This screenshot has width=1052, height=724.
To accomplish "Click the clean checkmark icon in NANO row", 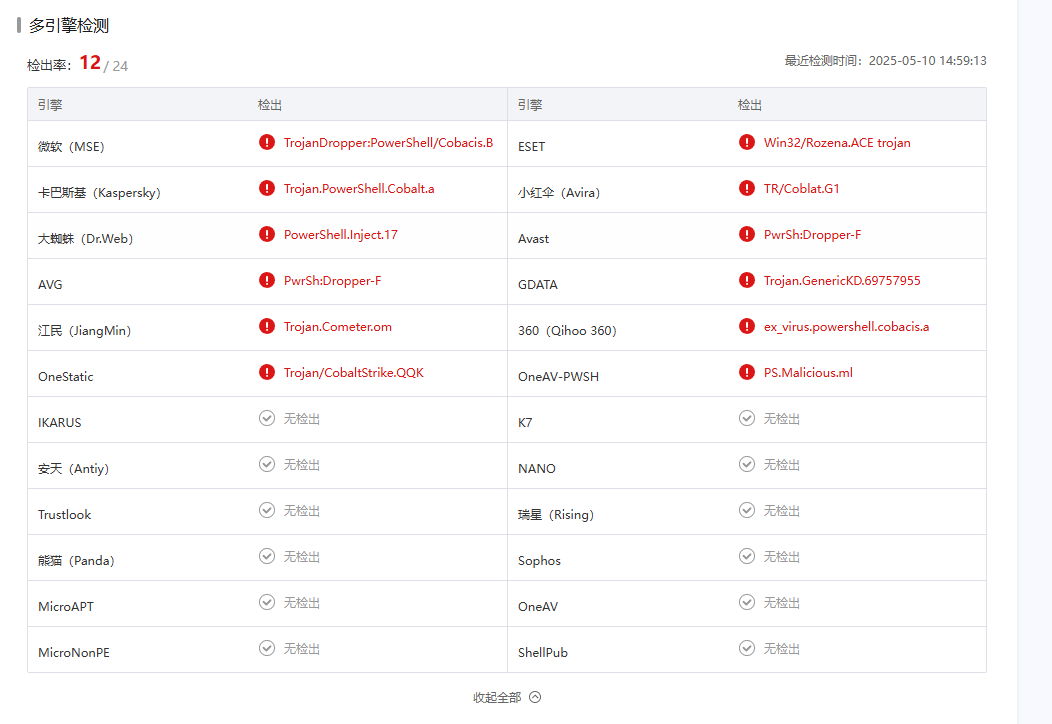I will tap(747, 464).
